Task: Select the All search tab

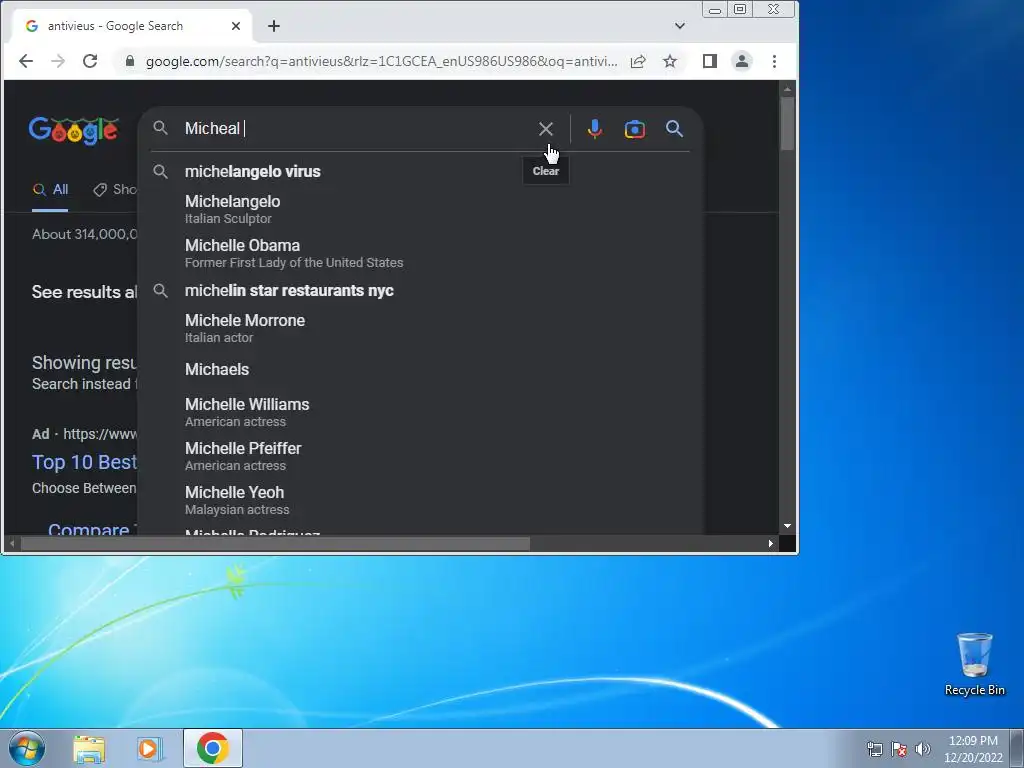Action: (50, 190)
